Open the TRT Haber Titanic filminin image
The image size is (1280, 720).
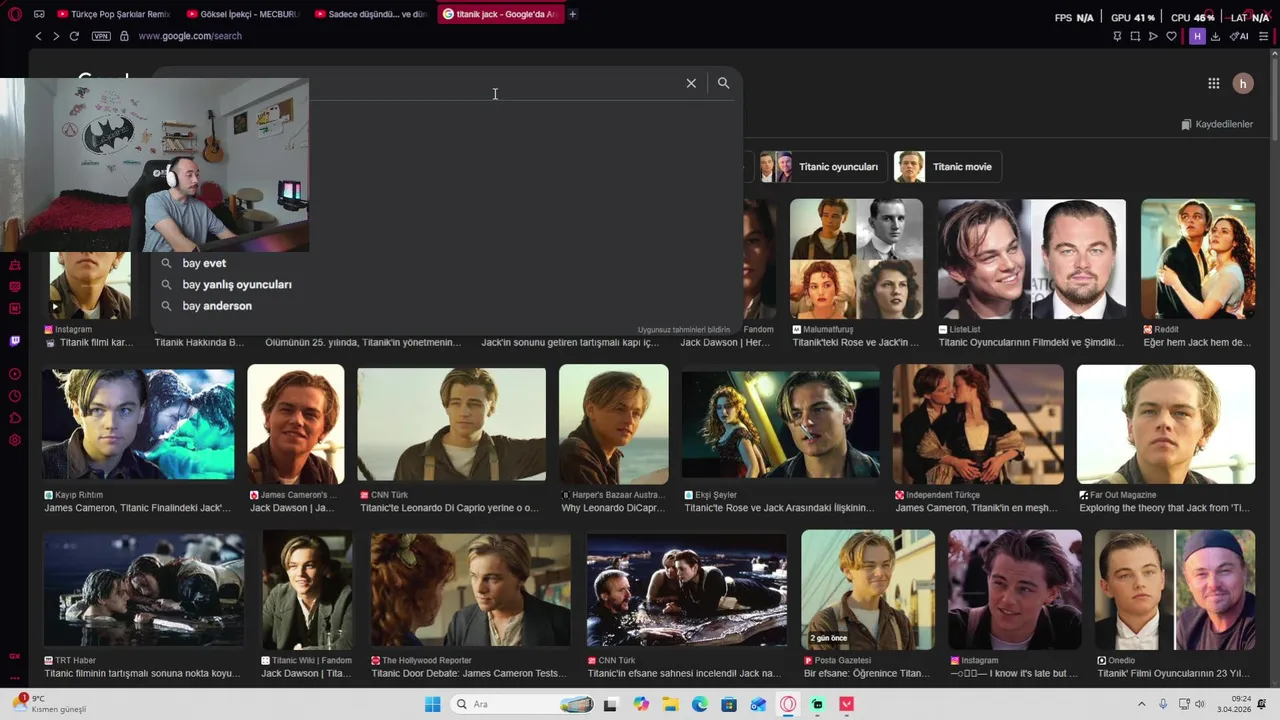coord(144,590)
